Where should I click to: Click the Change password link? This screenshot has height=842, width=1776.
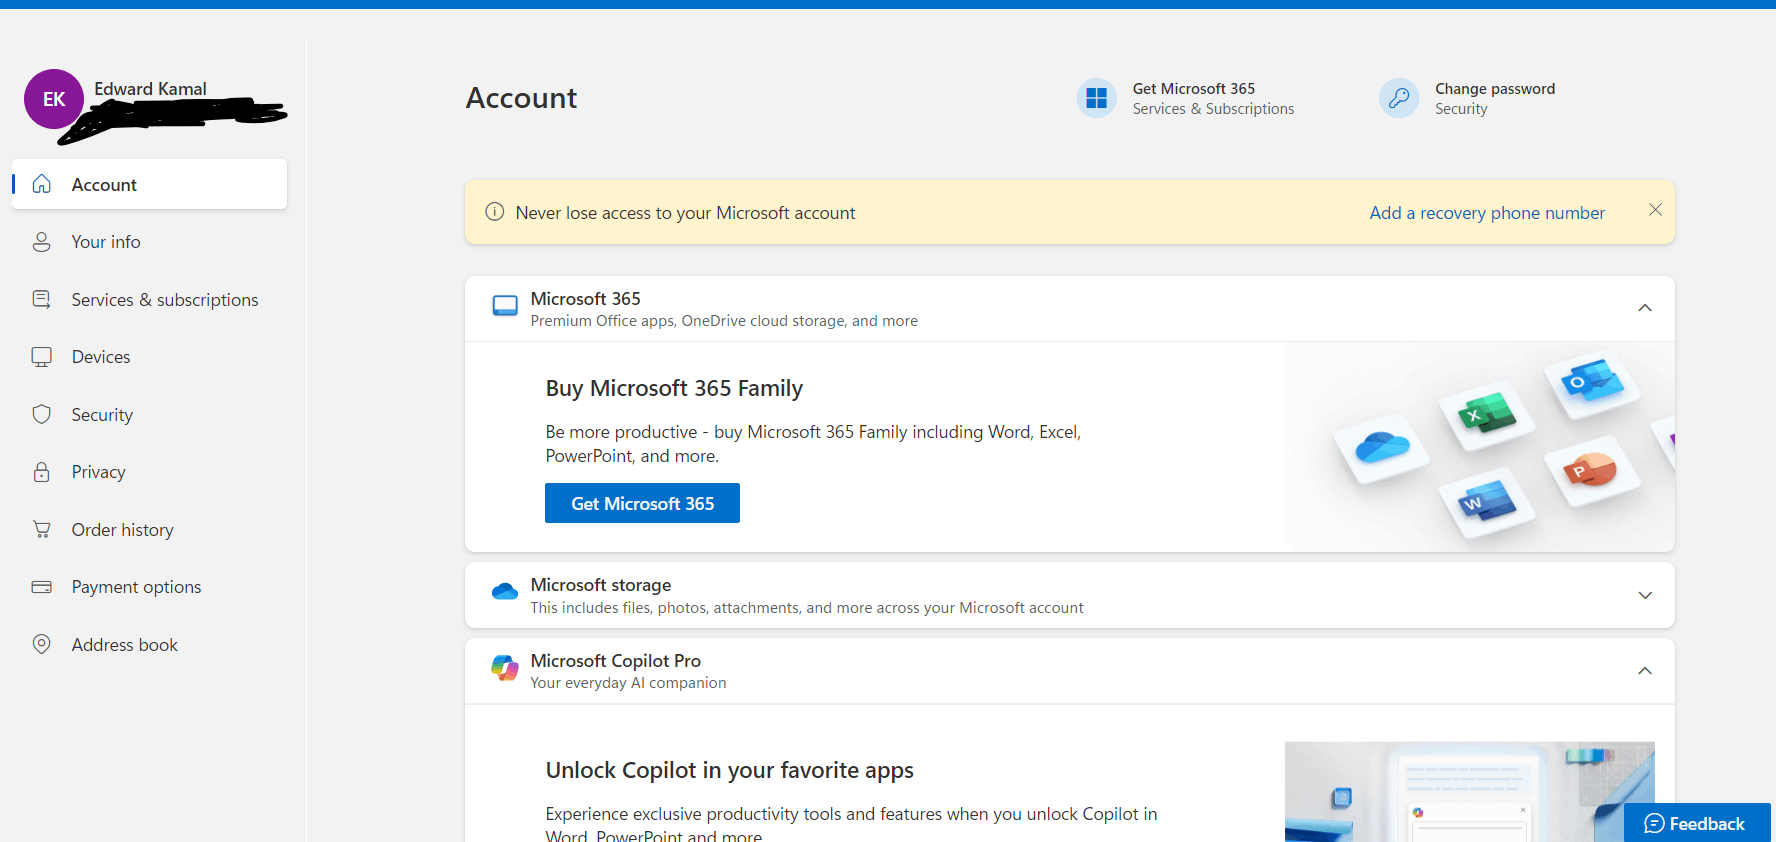[1495, 88]
